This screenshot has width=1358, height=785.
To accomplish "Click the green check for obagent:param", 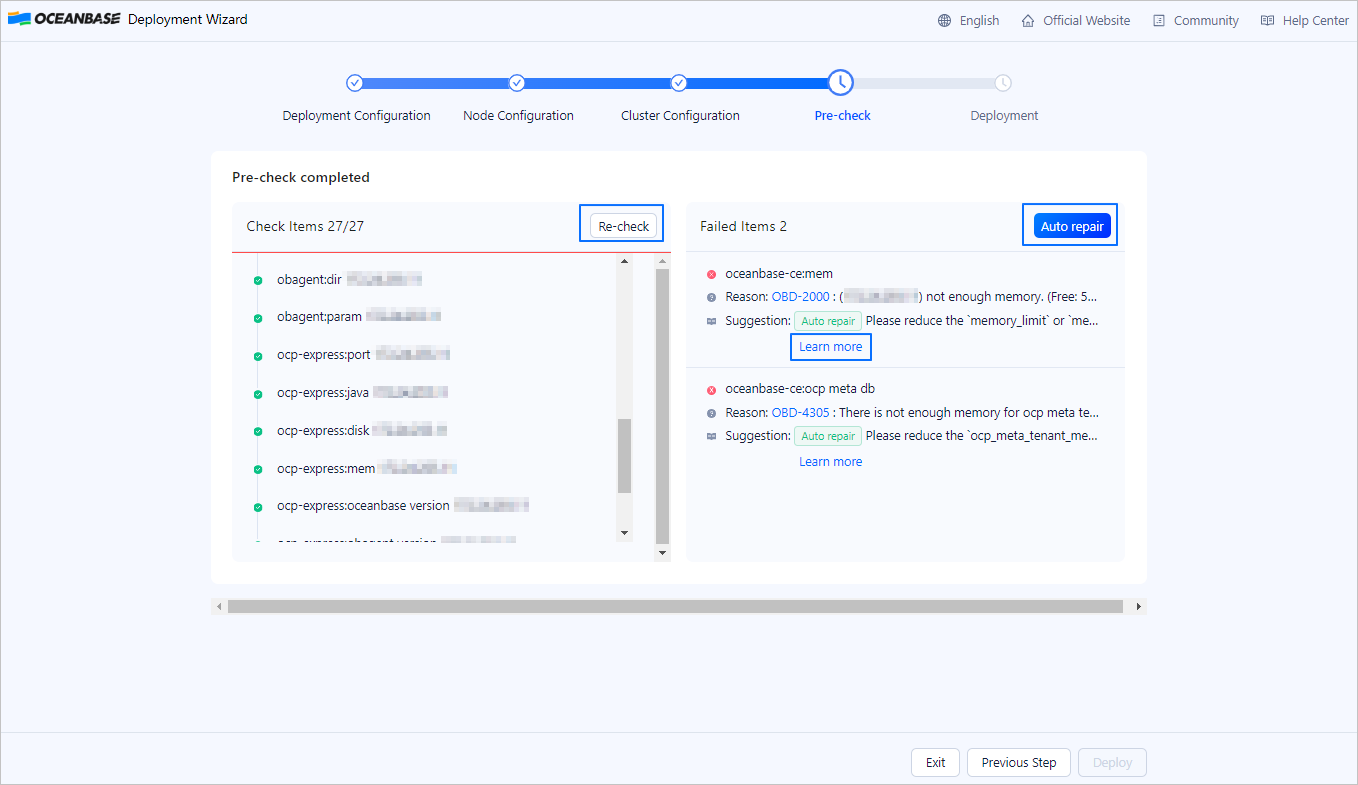I will (x=258, y=318).
